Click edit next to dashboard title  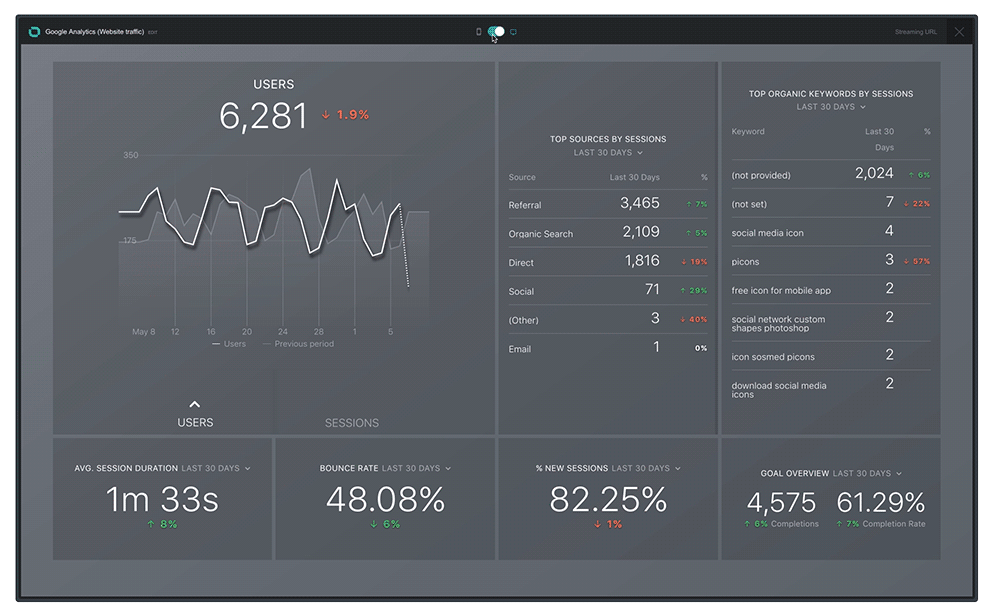153,33
